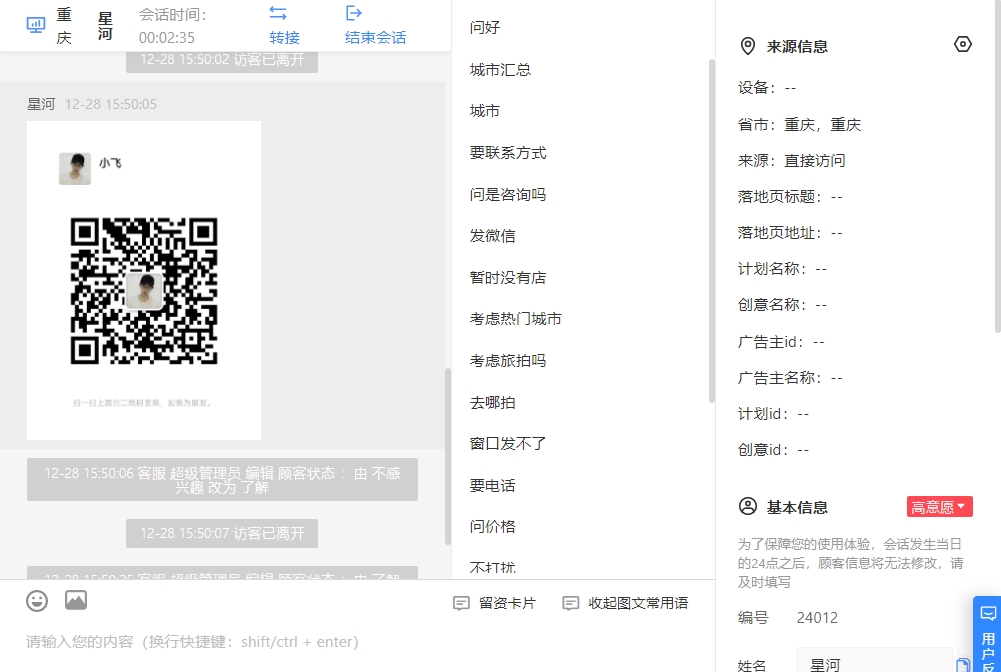
Task: Select quick reply 城市汇总
Action: pos(500,70)
